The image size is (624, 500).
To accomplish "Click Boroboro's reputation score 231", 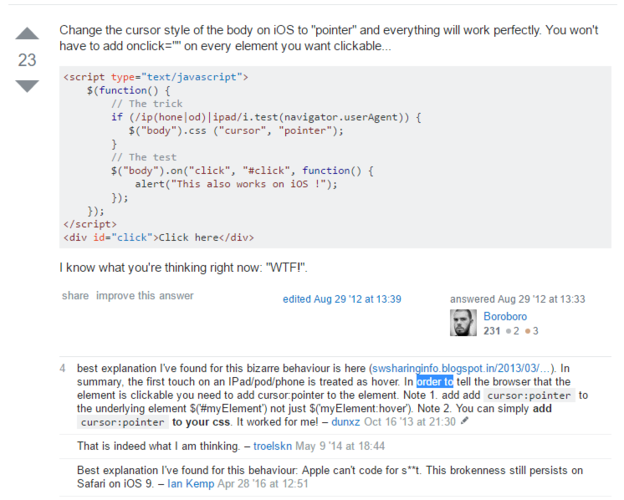I will point(491,331).
